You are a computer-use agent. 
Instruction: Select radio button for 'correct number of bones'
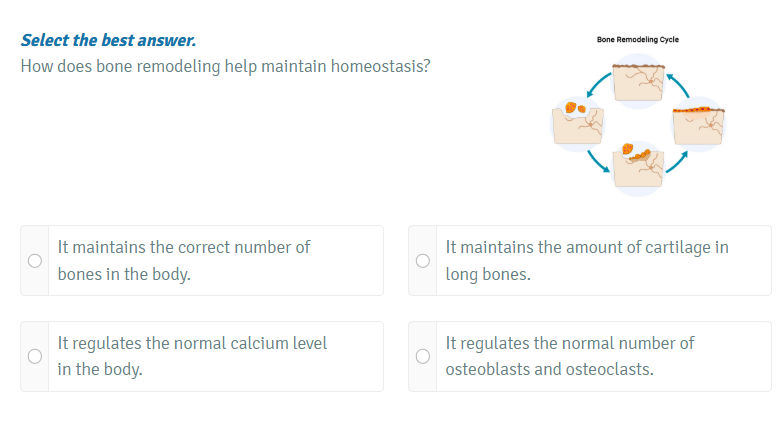(x=34, y=260)
